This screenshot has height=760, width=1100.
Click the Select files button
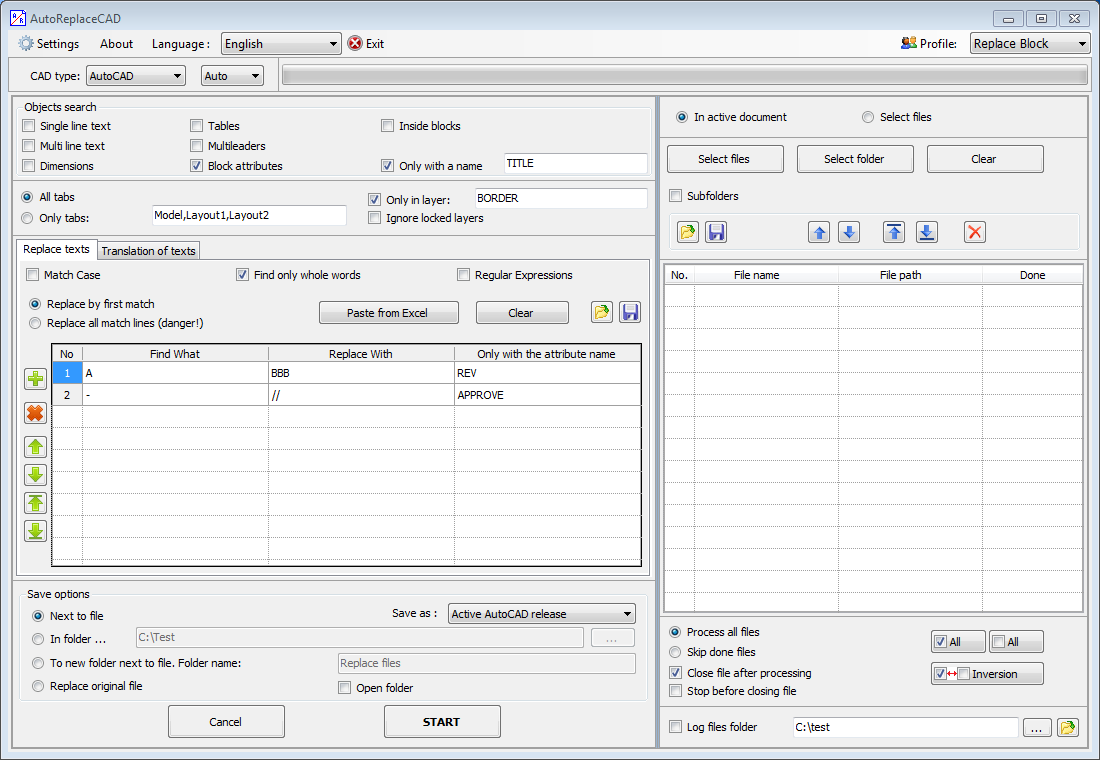(x=725, y=159)
